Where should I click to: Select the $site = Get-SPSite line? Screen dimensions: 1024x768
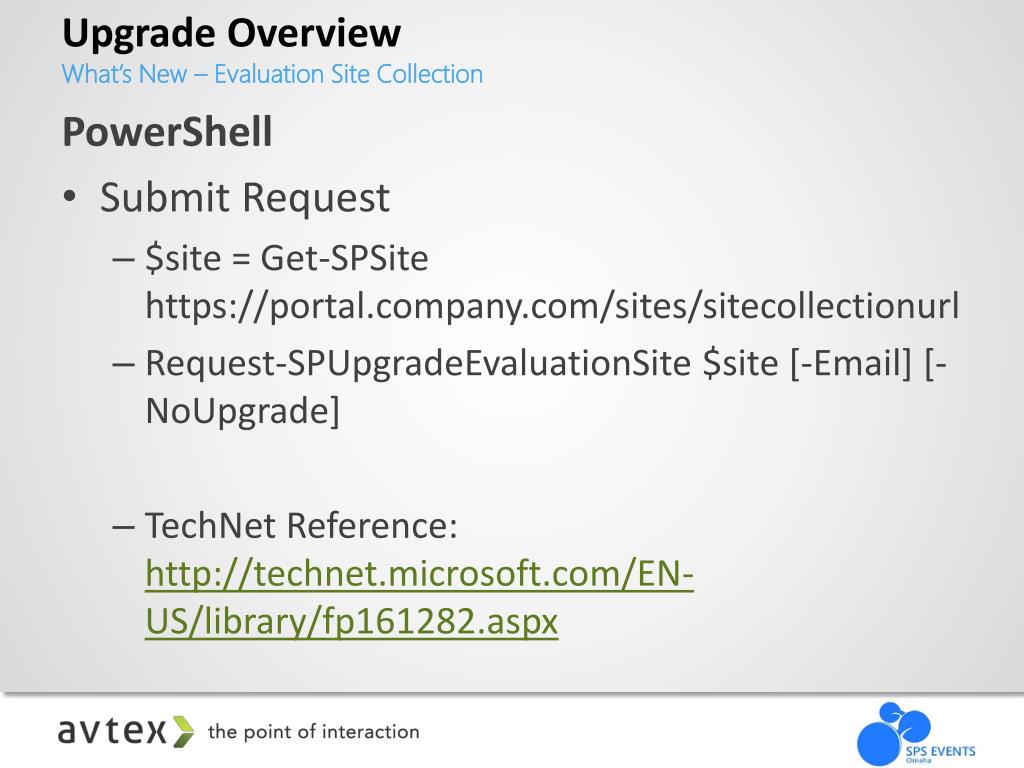point(287,258)
